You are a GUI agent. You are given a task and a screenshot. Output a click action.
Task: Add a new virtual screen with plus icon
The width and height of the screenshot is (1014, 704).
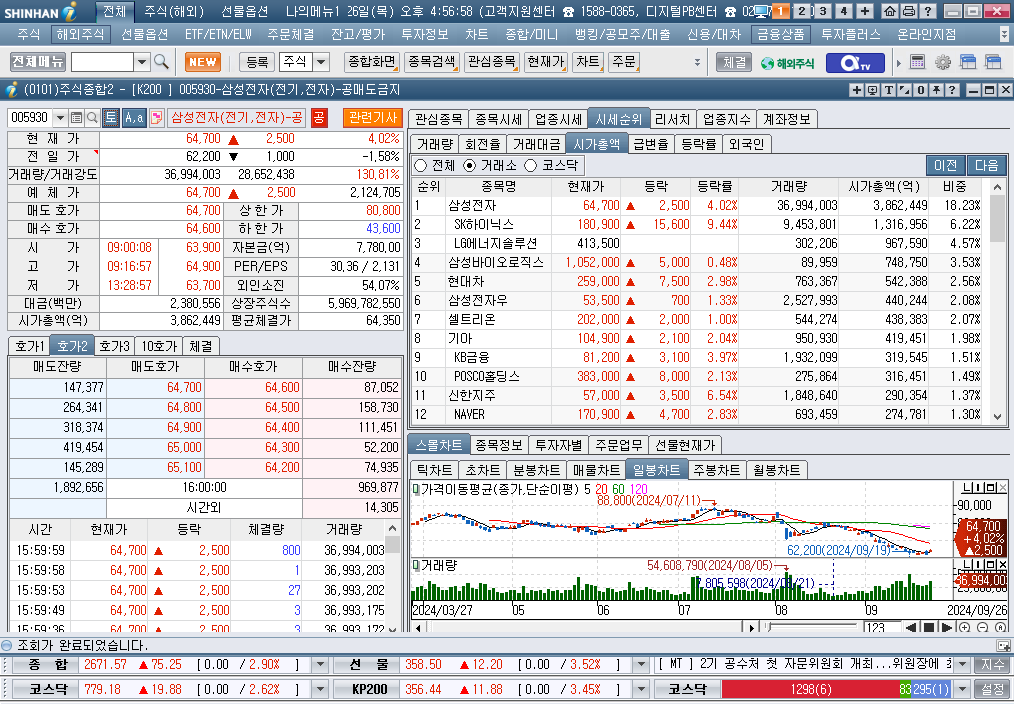click(865, 11)
